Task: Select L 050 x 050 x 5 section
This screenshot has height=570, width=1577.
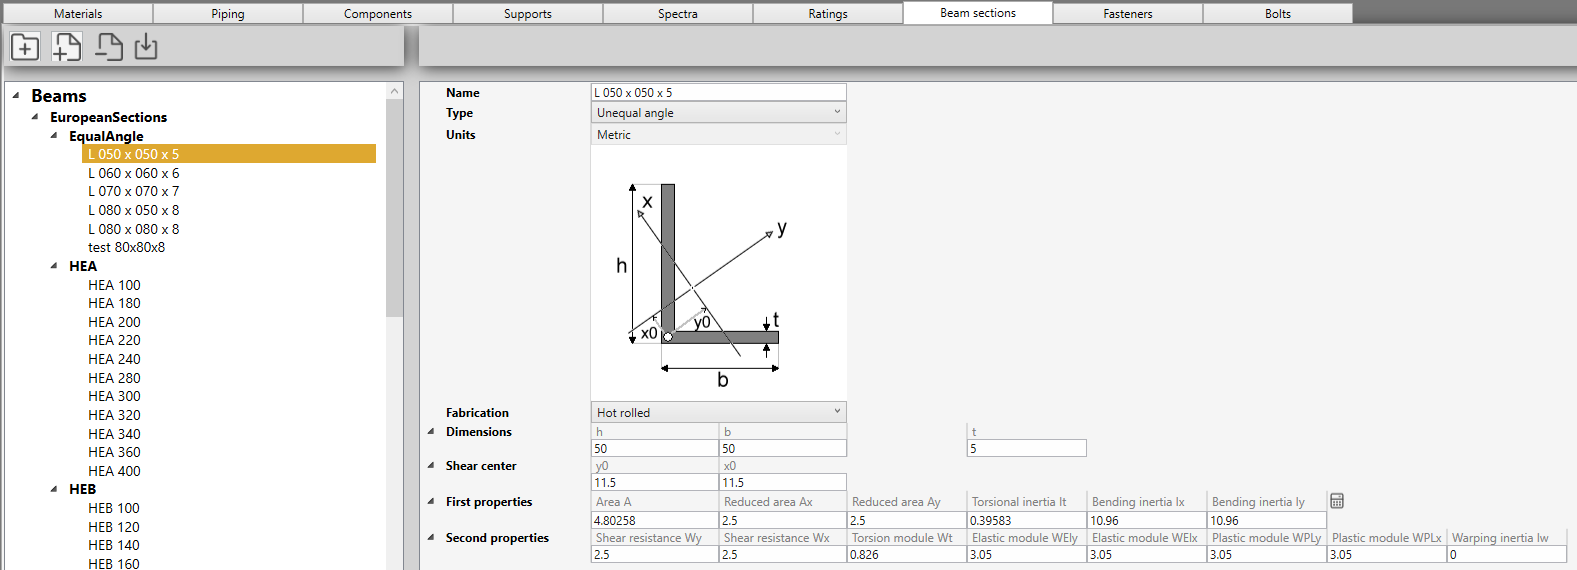Action: (229, 154)
